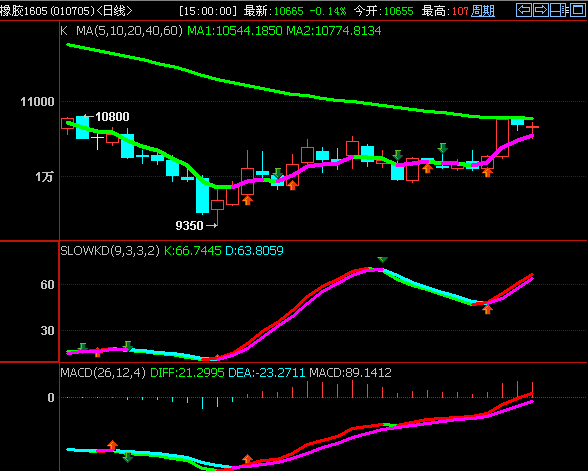Select the K:66.7445 value
The width and height of the screenshot is (588, 471).
click(x=193, y=250)
